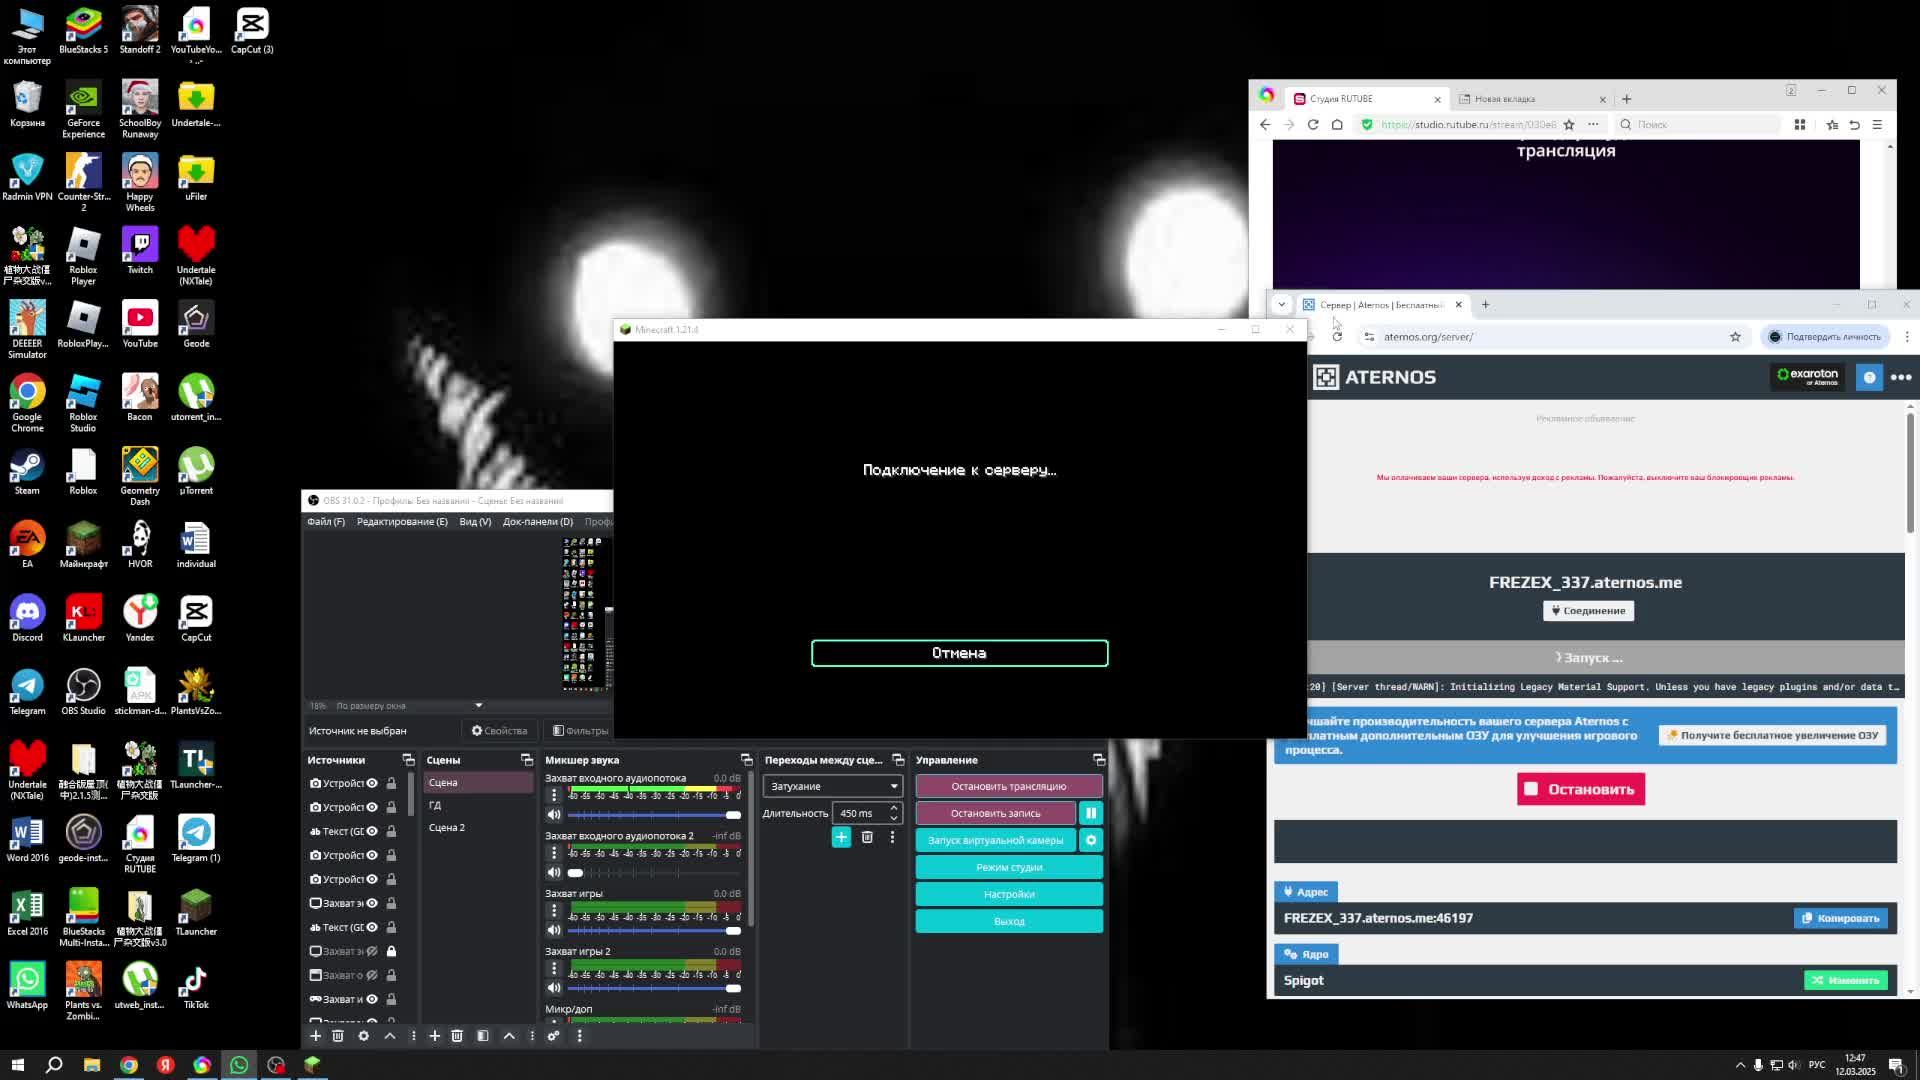Mute Захват игры audio speaker icon

click(x=554, y=931)
